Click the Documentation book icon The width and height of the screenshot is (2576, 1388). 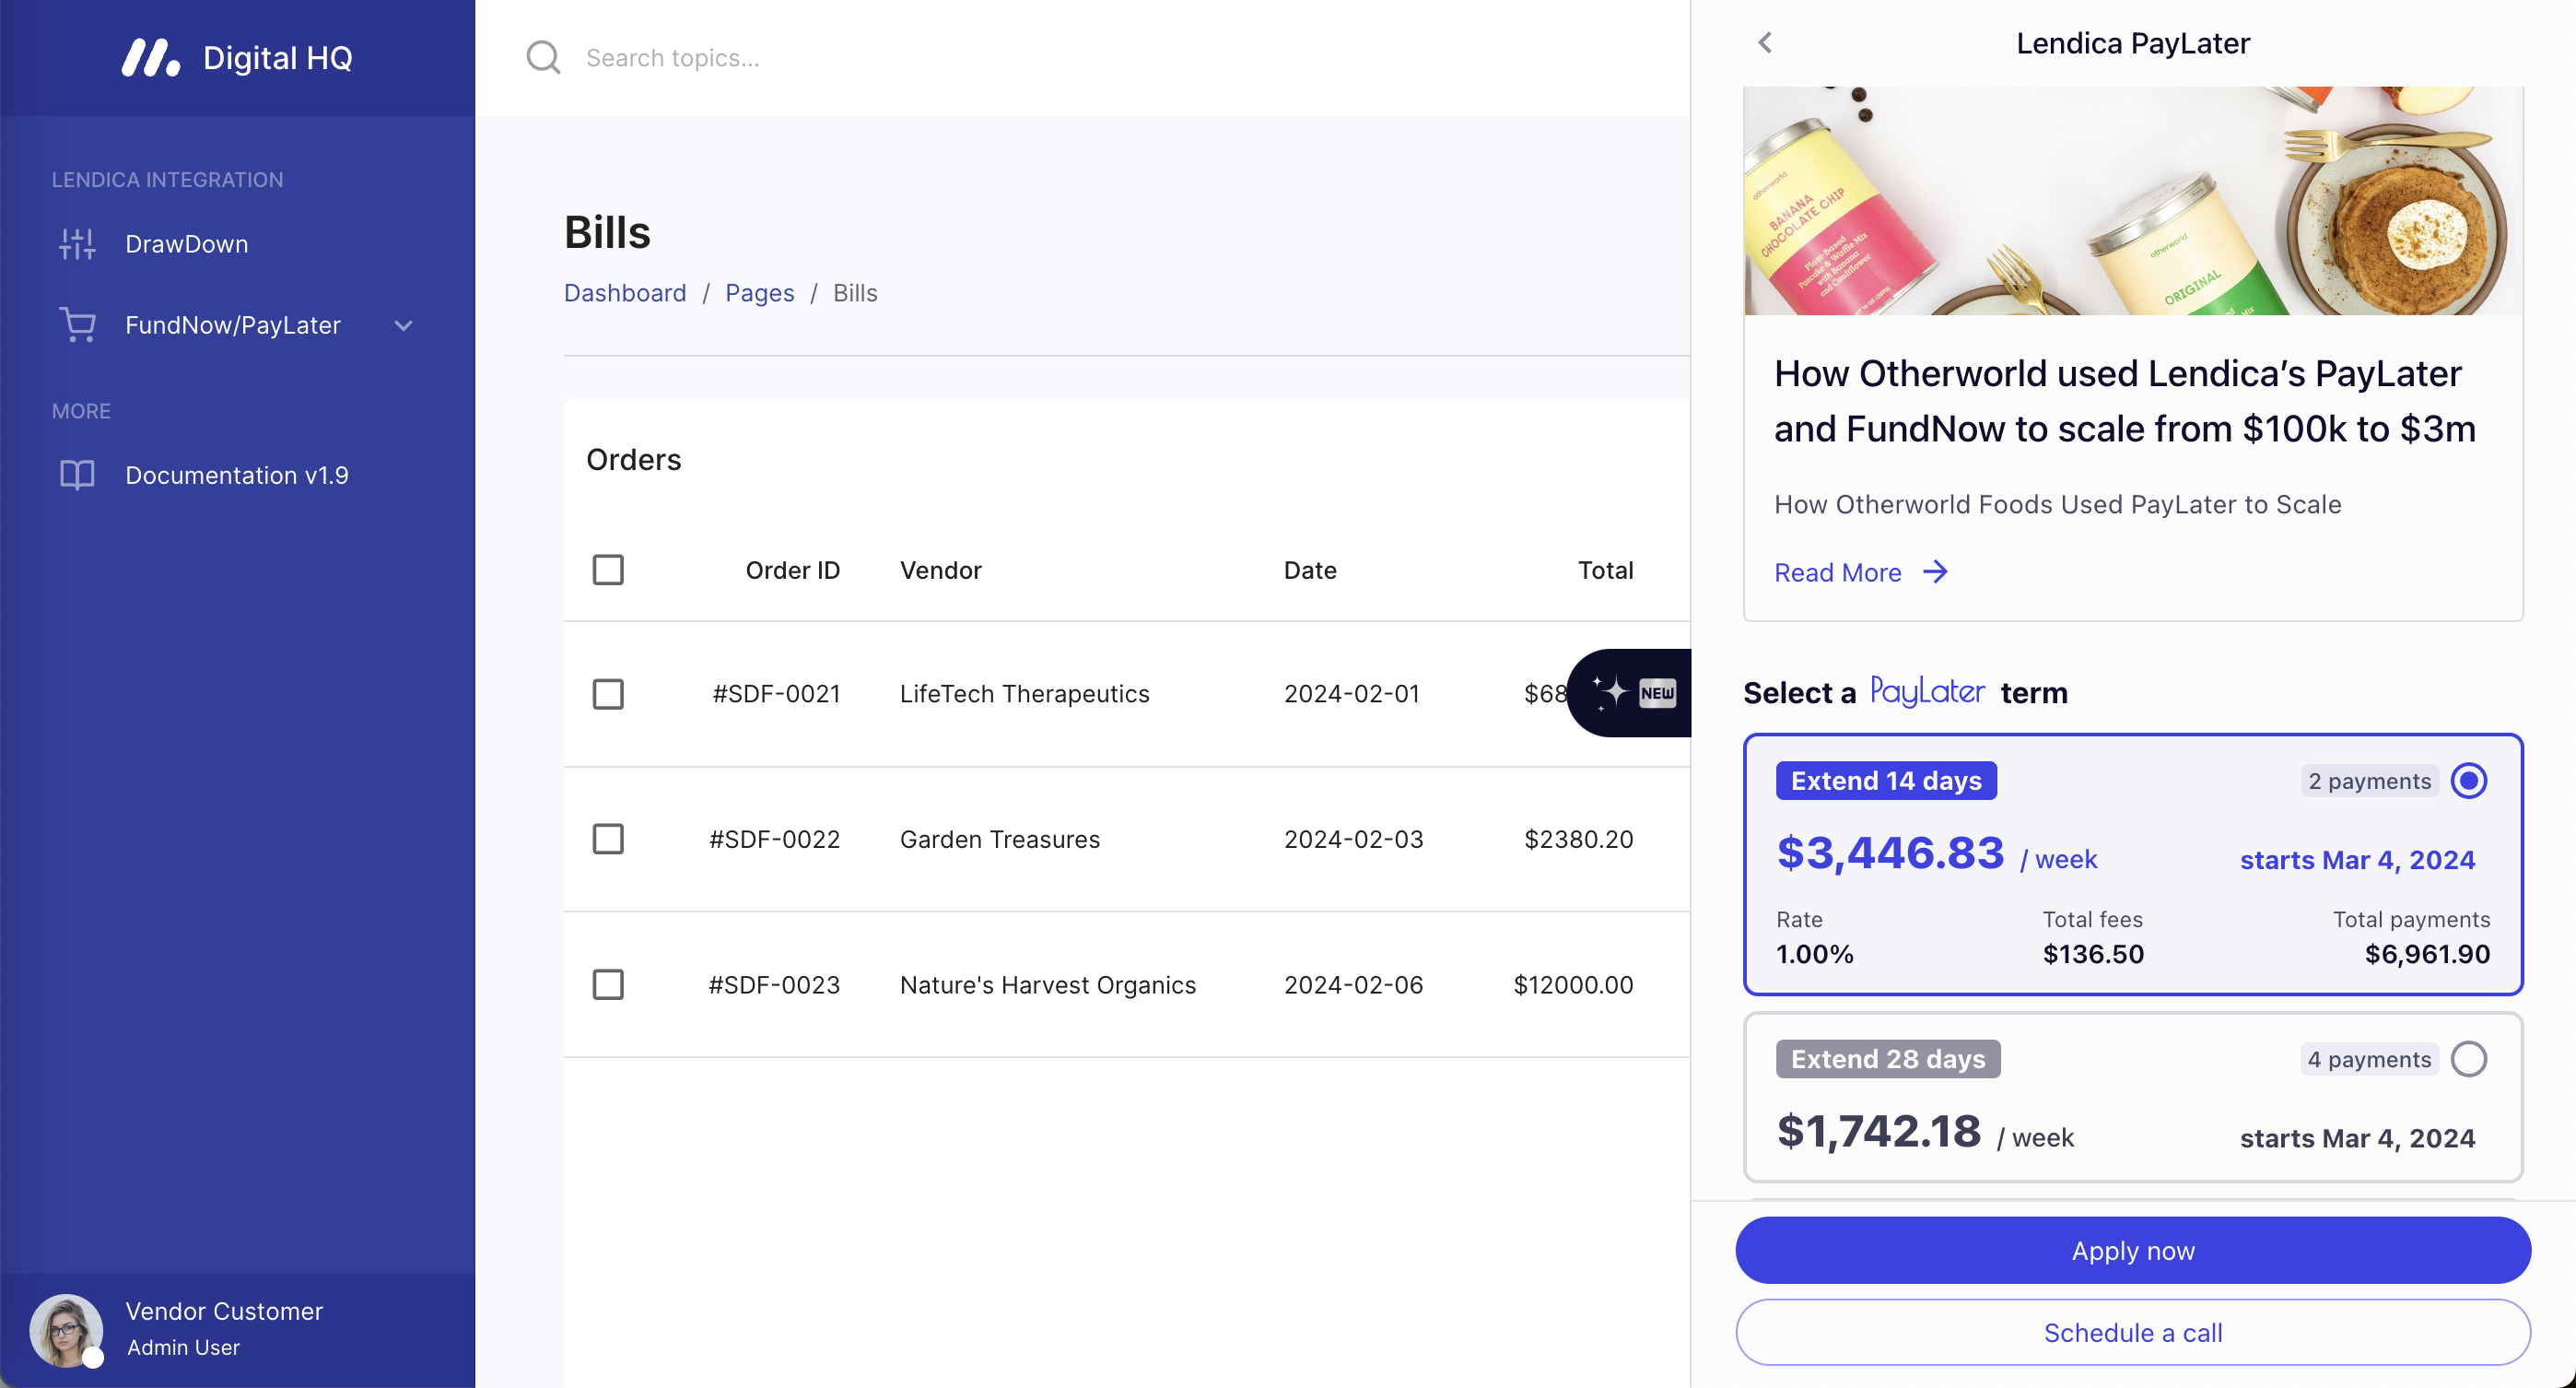tap(77, 475)
